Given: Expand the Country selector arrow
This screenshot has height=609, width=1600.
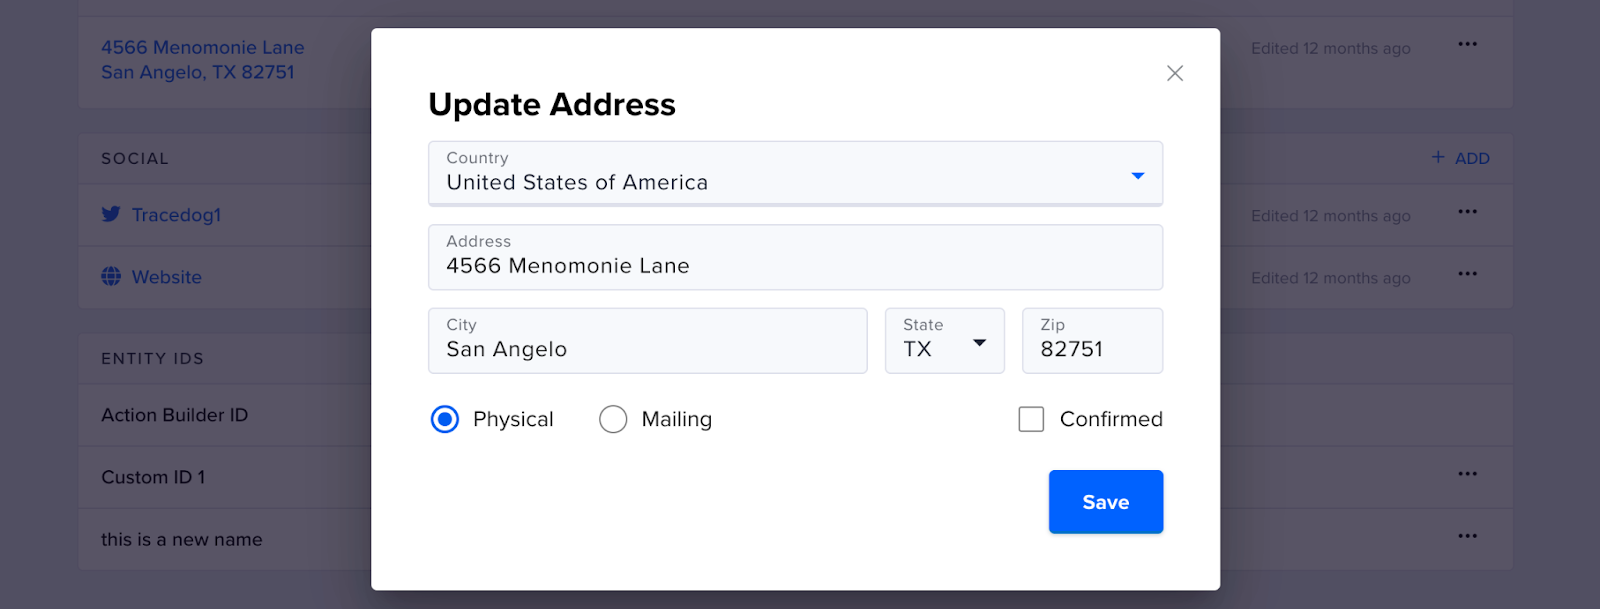Looking at the screenshot, I should 1137,174.
